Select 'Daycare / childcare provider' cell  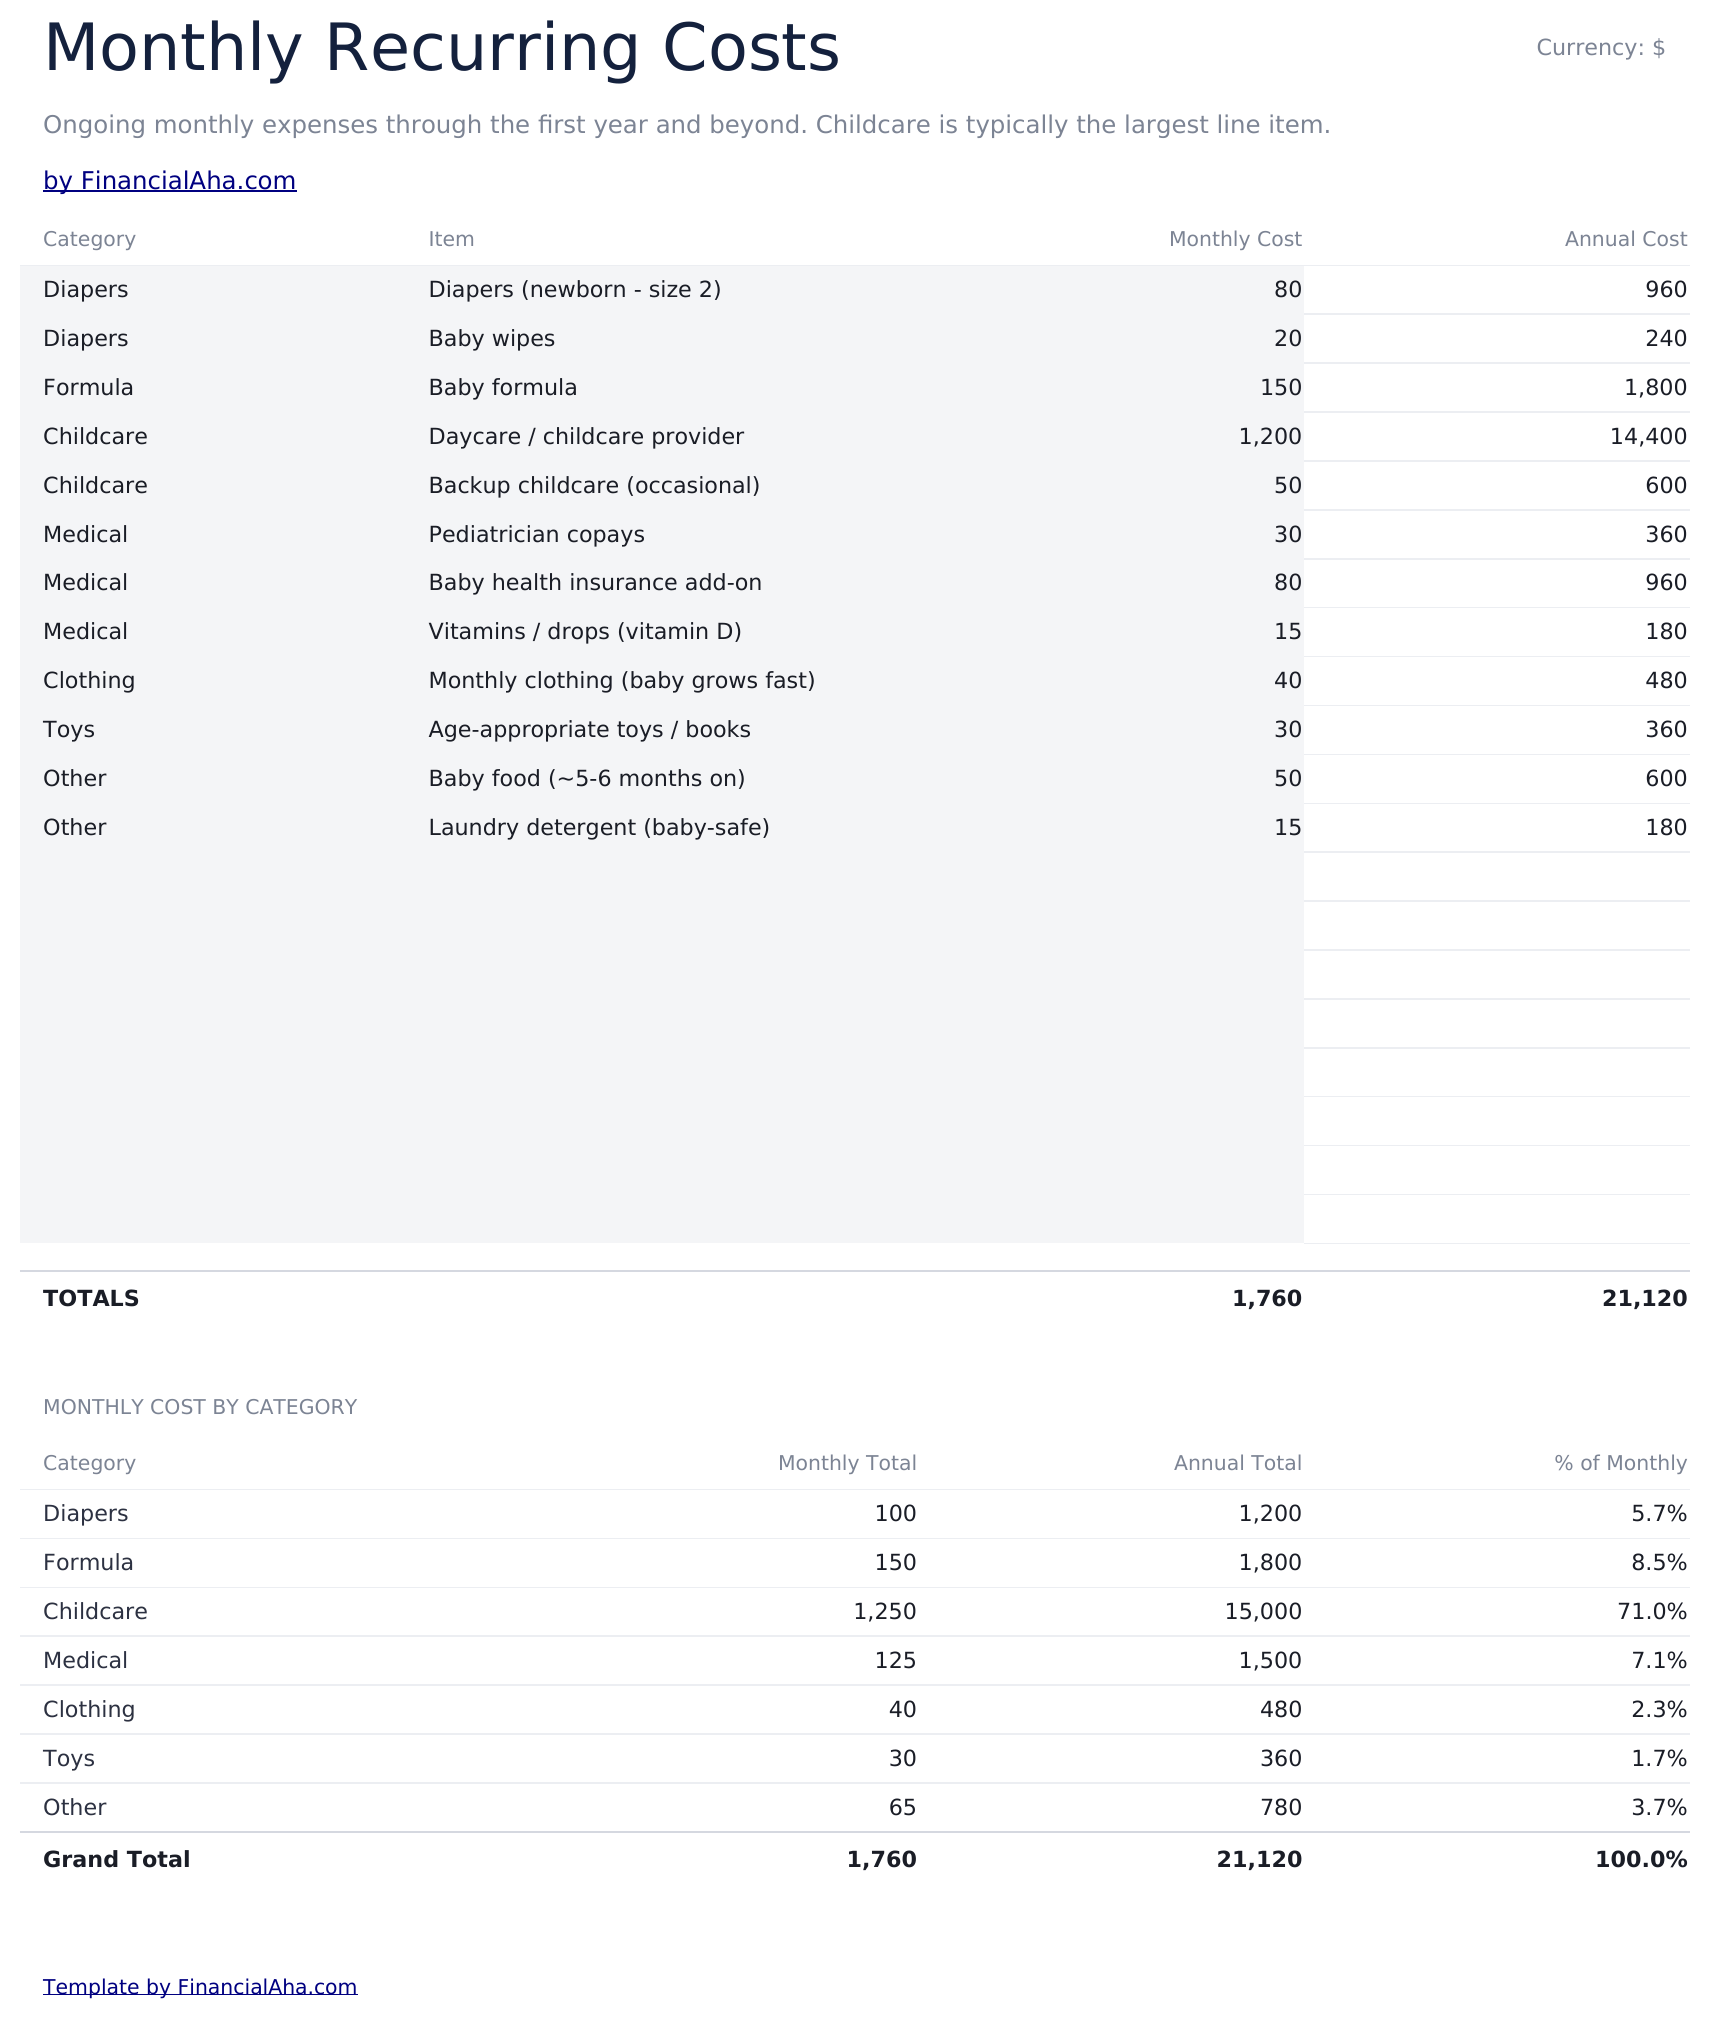coord(586,437)
